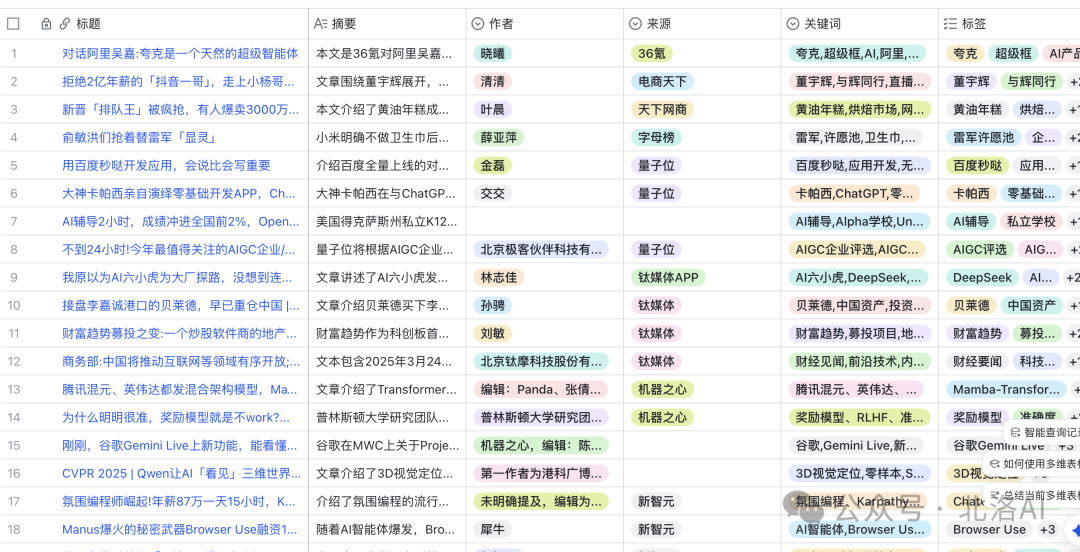The image size is (1080, 552).
Task: Open the blue AI assistant sparkle icon
Action: pos(1073,530)
